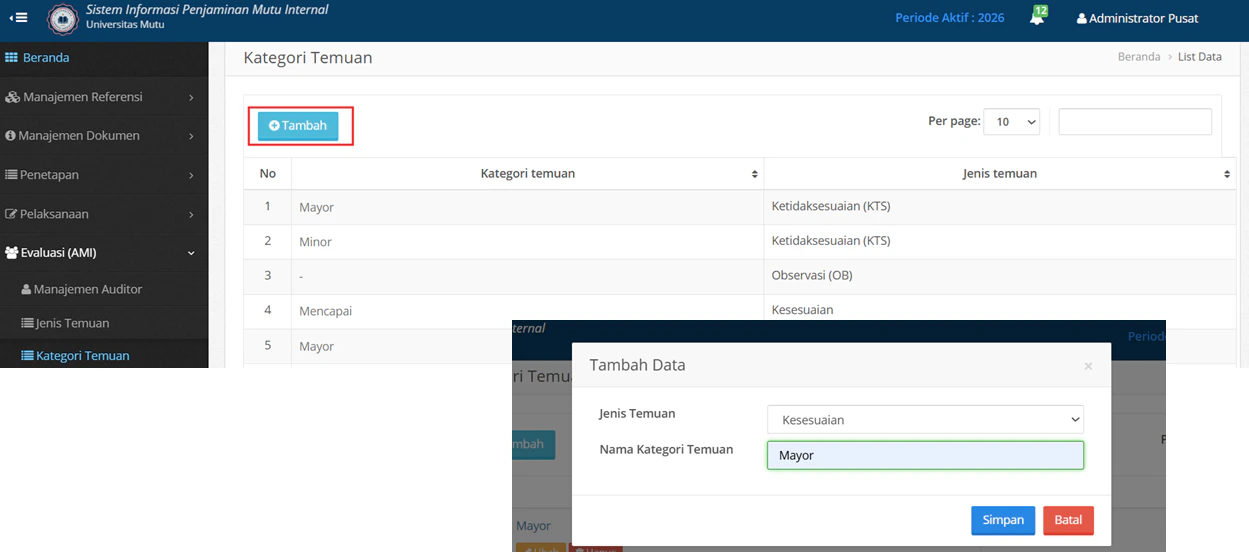Click Nama Kategori Temuan input field

(x=925, y=455)
